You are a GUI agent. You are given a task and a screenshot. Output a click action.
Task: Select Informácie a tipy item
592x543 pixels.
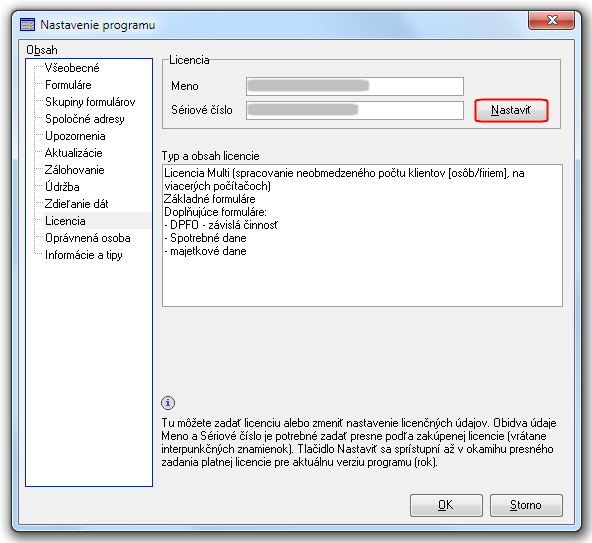click(83, 255)
